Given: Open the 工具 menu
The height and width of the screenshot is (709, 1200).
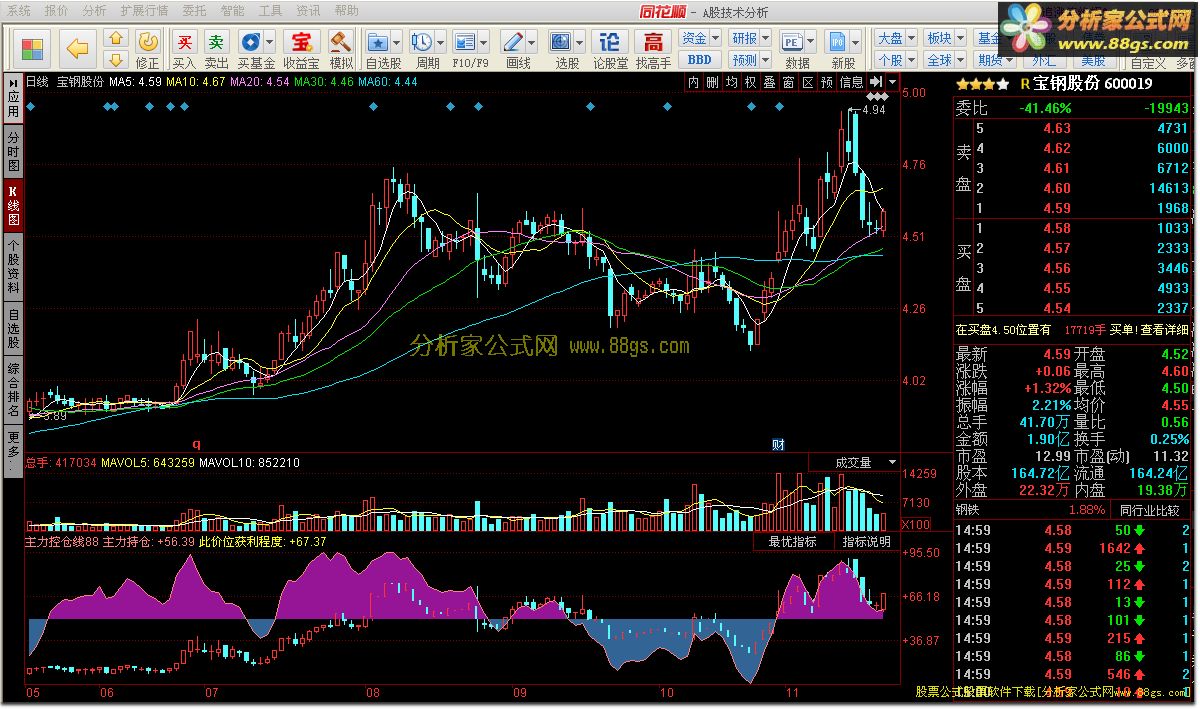Looking at the screenshot, I should (270, 11).
